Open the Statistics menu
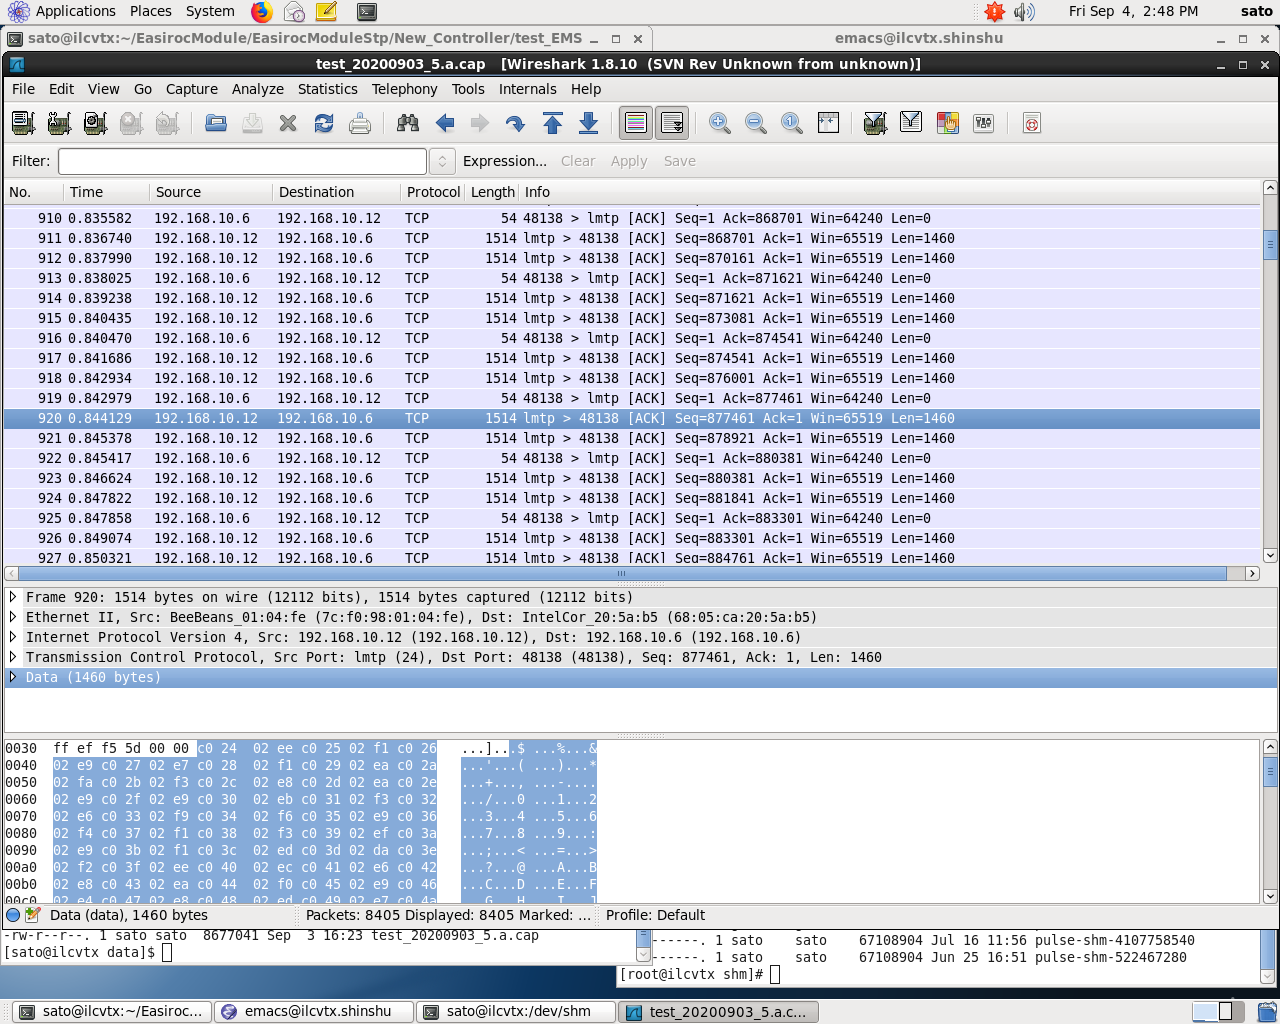This screenshot has height=1024, width=1280. [x=327, y=89]
